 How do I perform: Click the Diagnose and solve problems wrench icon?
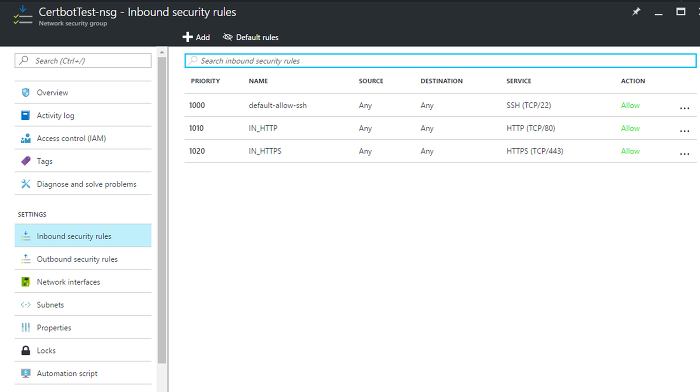pyautogui.click(x=25, y=184)
